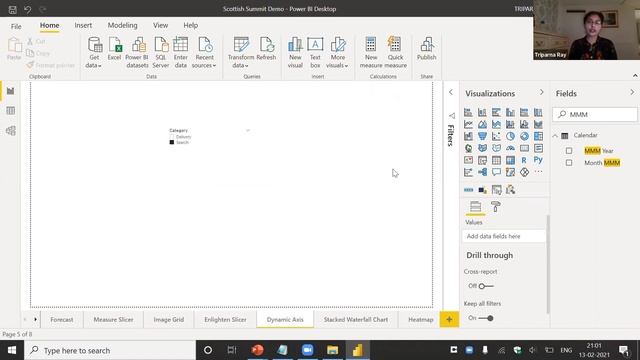Screen dimensions: 640x360
Task: Expand the Filters pane arrow
Action: pyautogui.click(x=451, y=92)
